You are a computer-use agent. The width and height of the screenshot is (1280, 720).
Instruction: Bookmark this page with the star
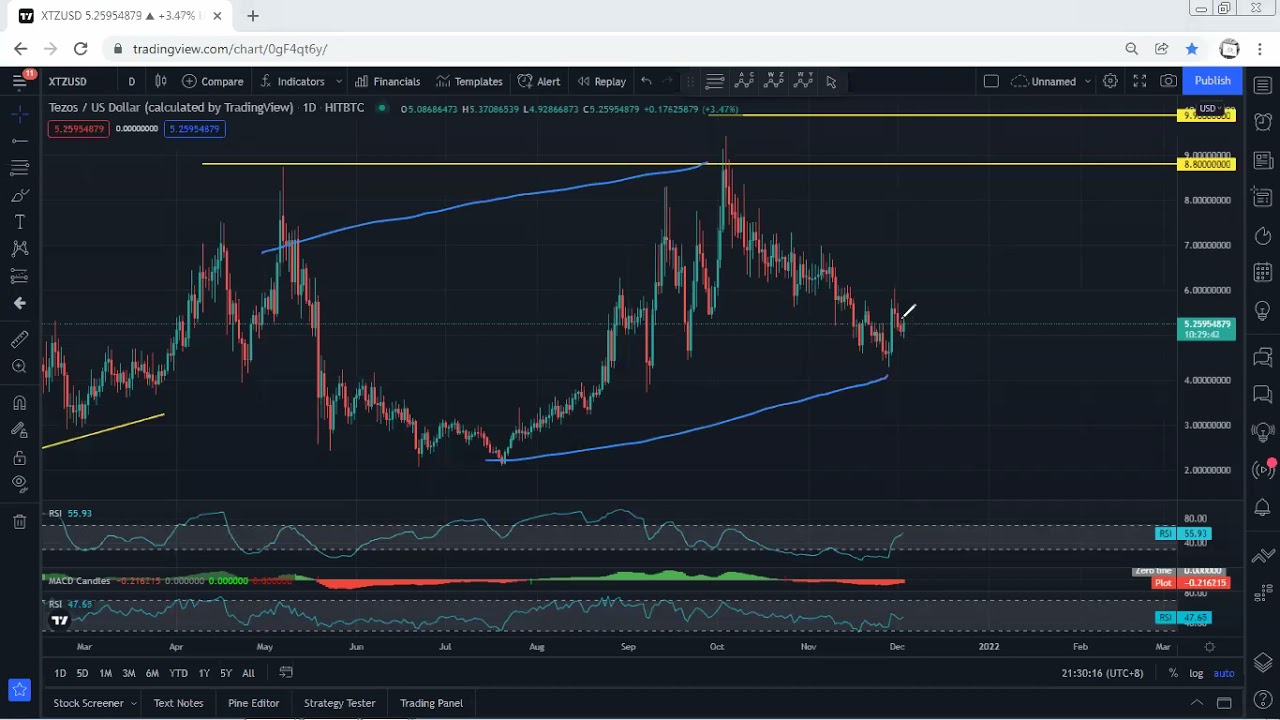click(1191, 48)
